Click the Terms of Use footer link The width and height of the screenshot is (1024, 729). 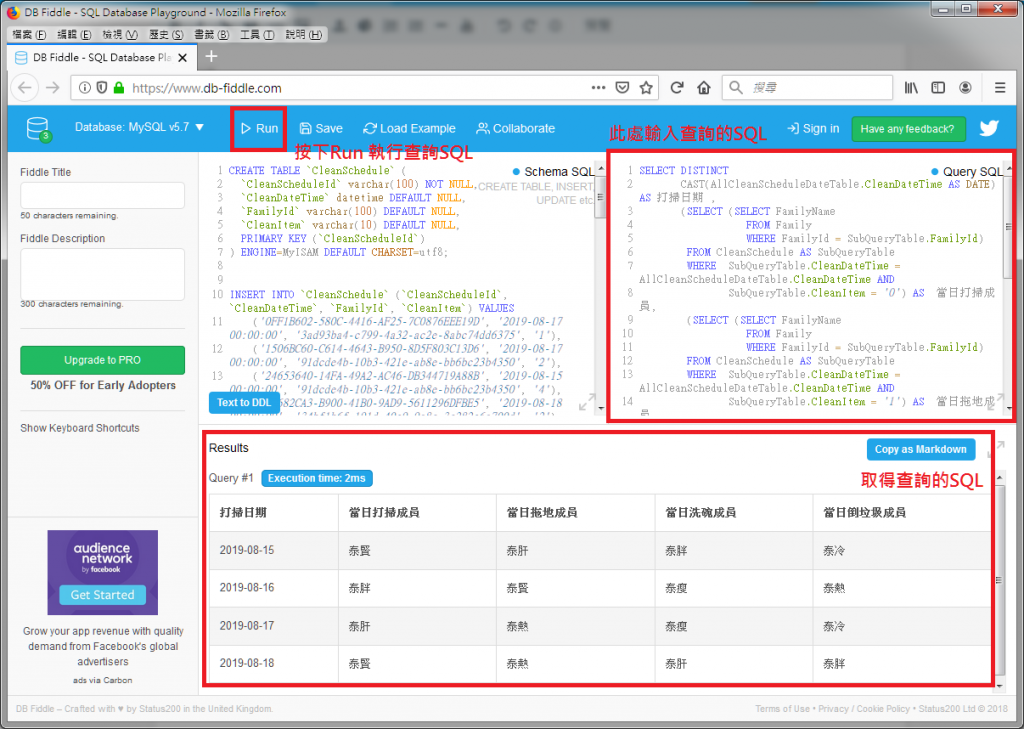click(x=782, y=709)
